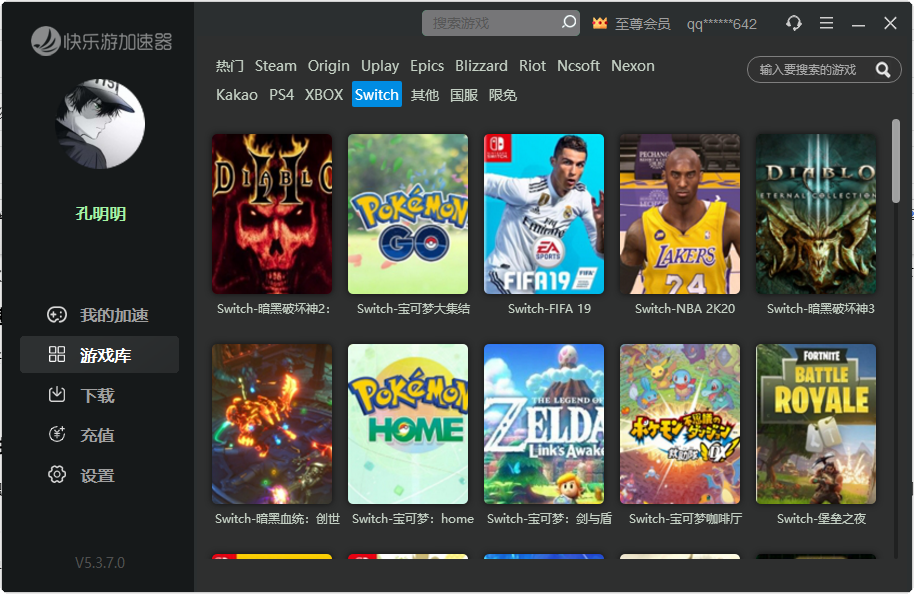The image size is (914, 594).
Task: Open the 其他 category tab
Action: tap(424, 94)
